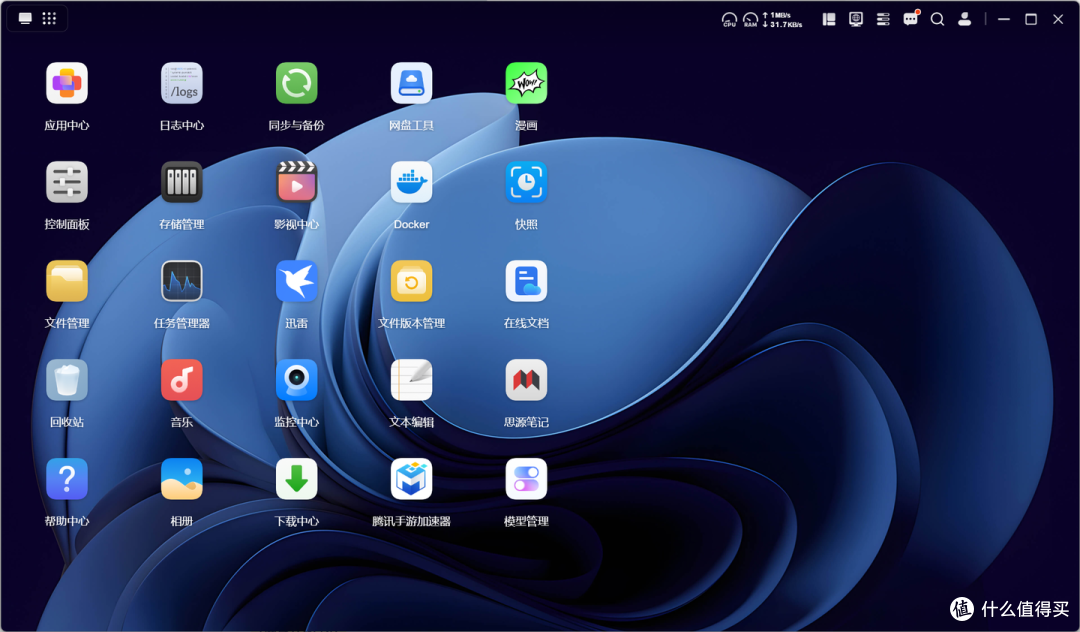
Task: Open the user account menu
Action: [964, 19]
